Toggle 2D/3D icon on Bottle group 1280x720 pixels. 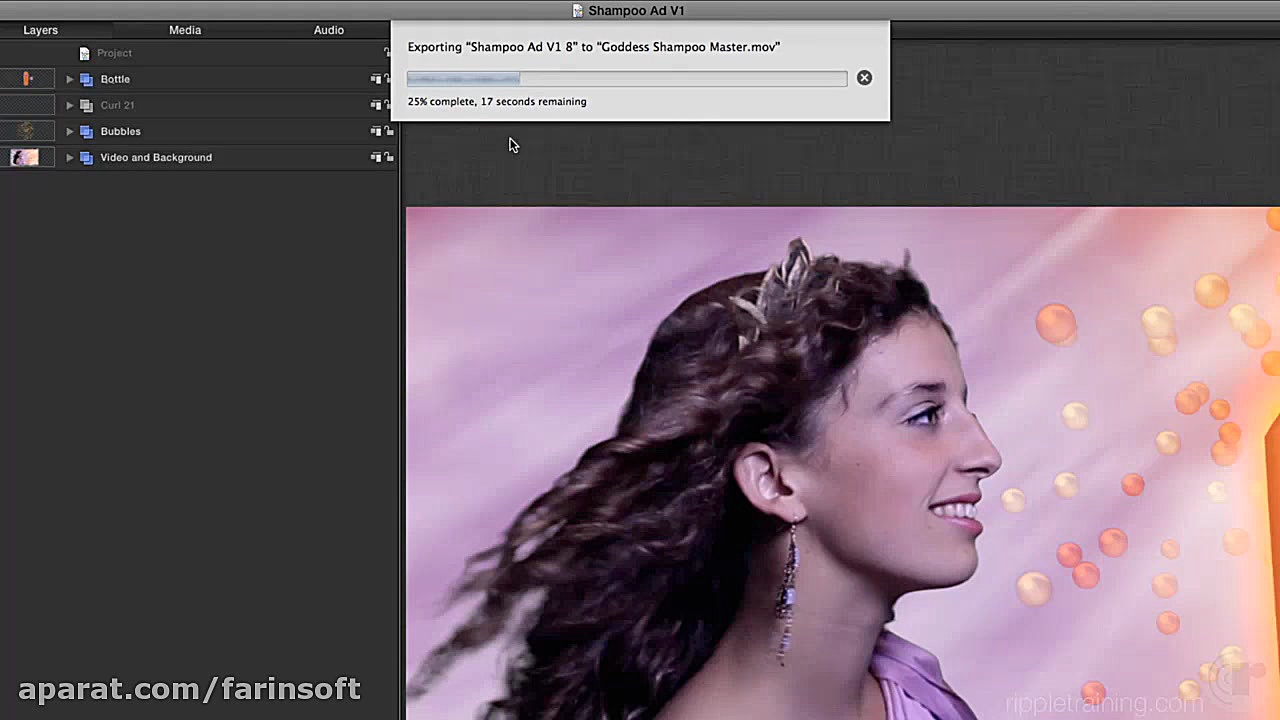pyautogui.click(x=376, y=79)
